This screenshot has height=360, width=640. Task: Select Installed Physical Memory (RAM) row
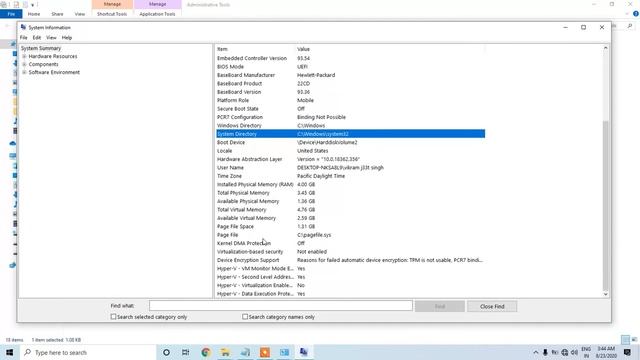point(350,184)
